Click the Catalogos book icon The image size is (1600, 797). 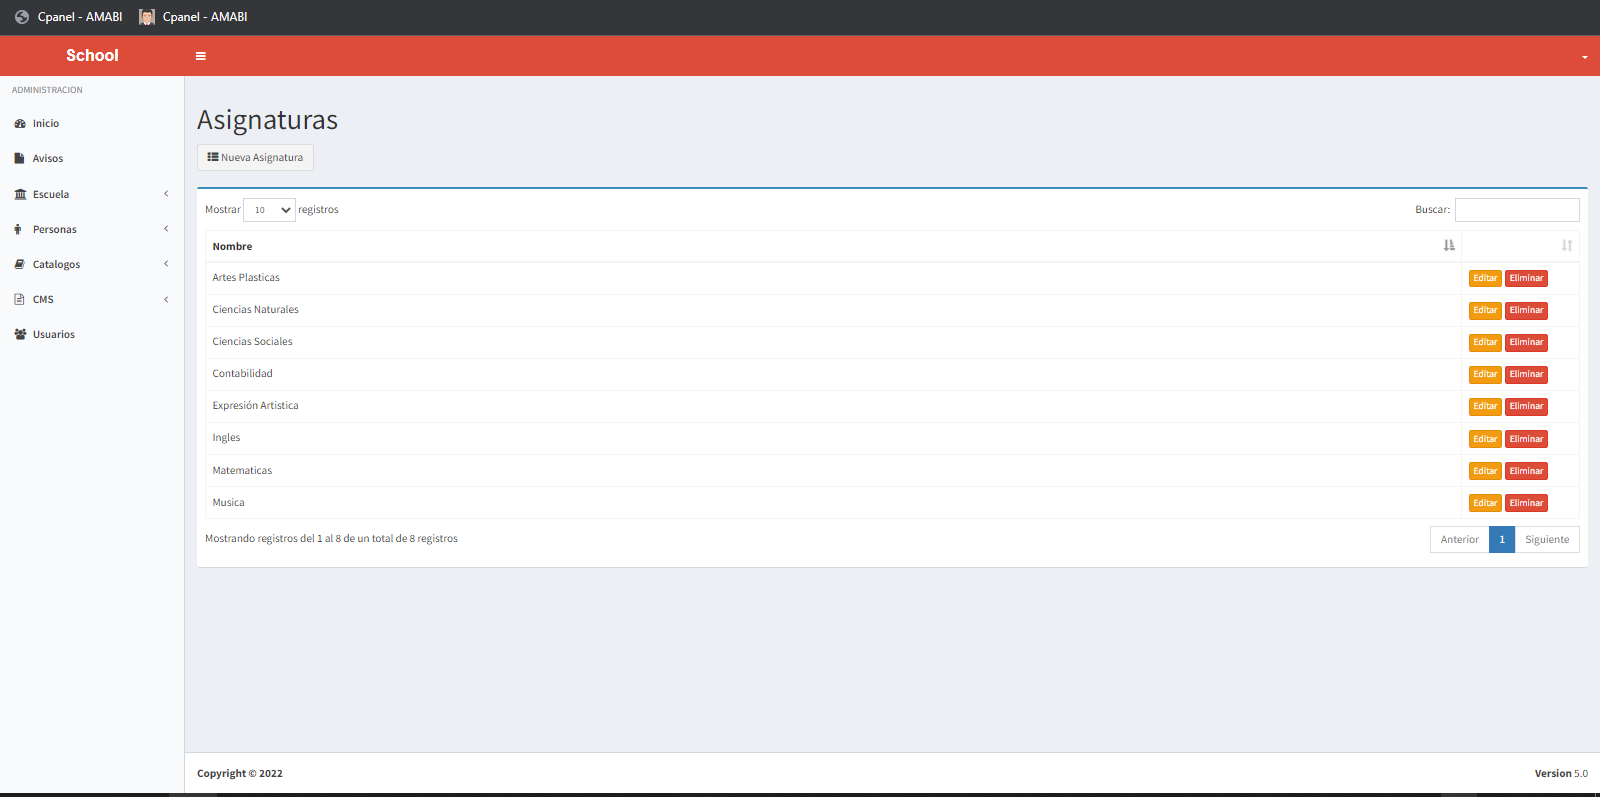19,265
